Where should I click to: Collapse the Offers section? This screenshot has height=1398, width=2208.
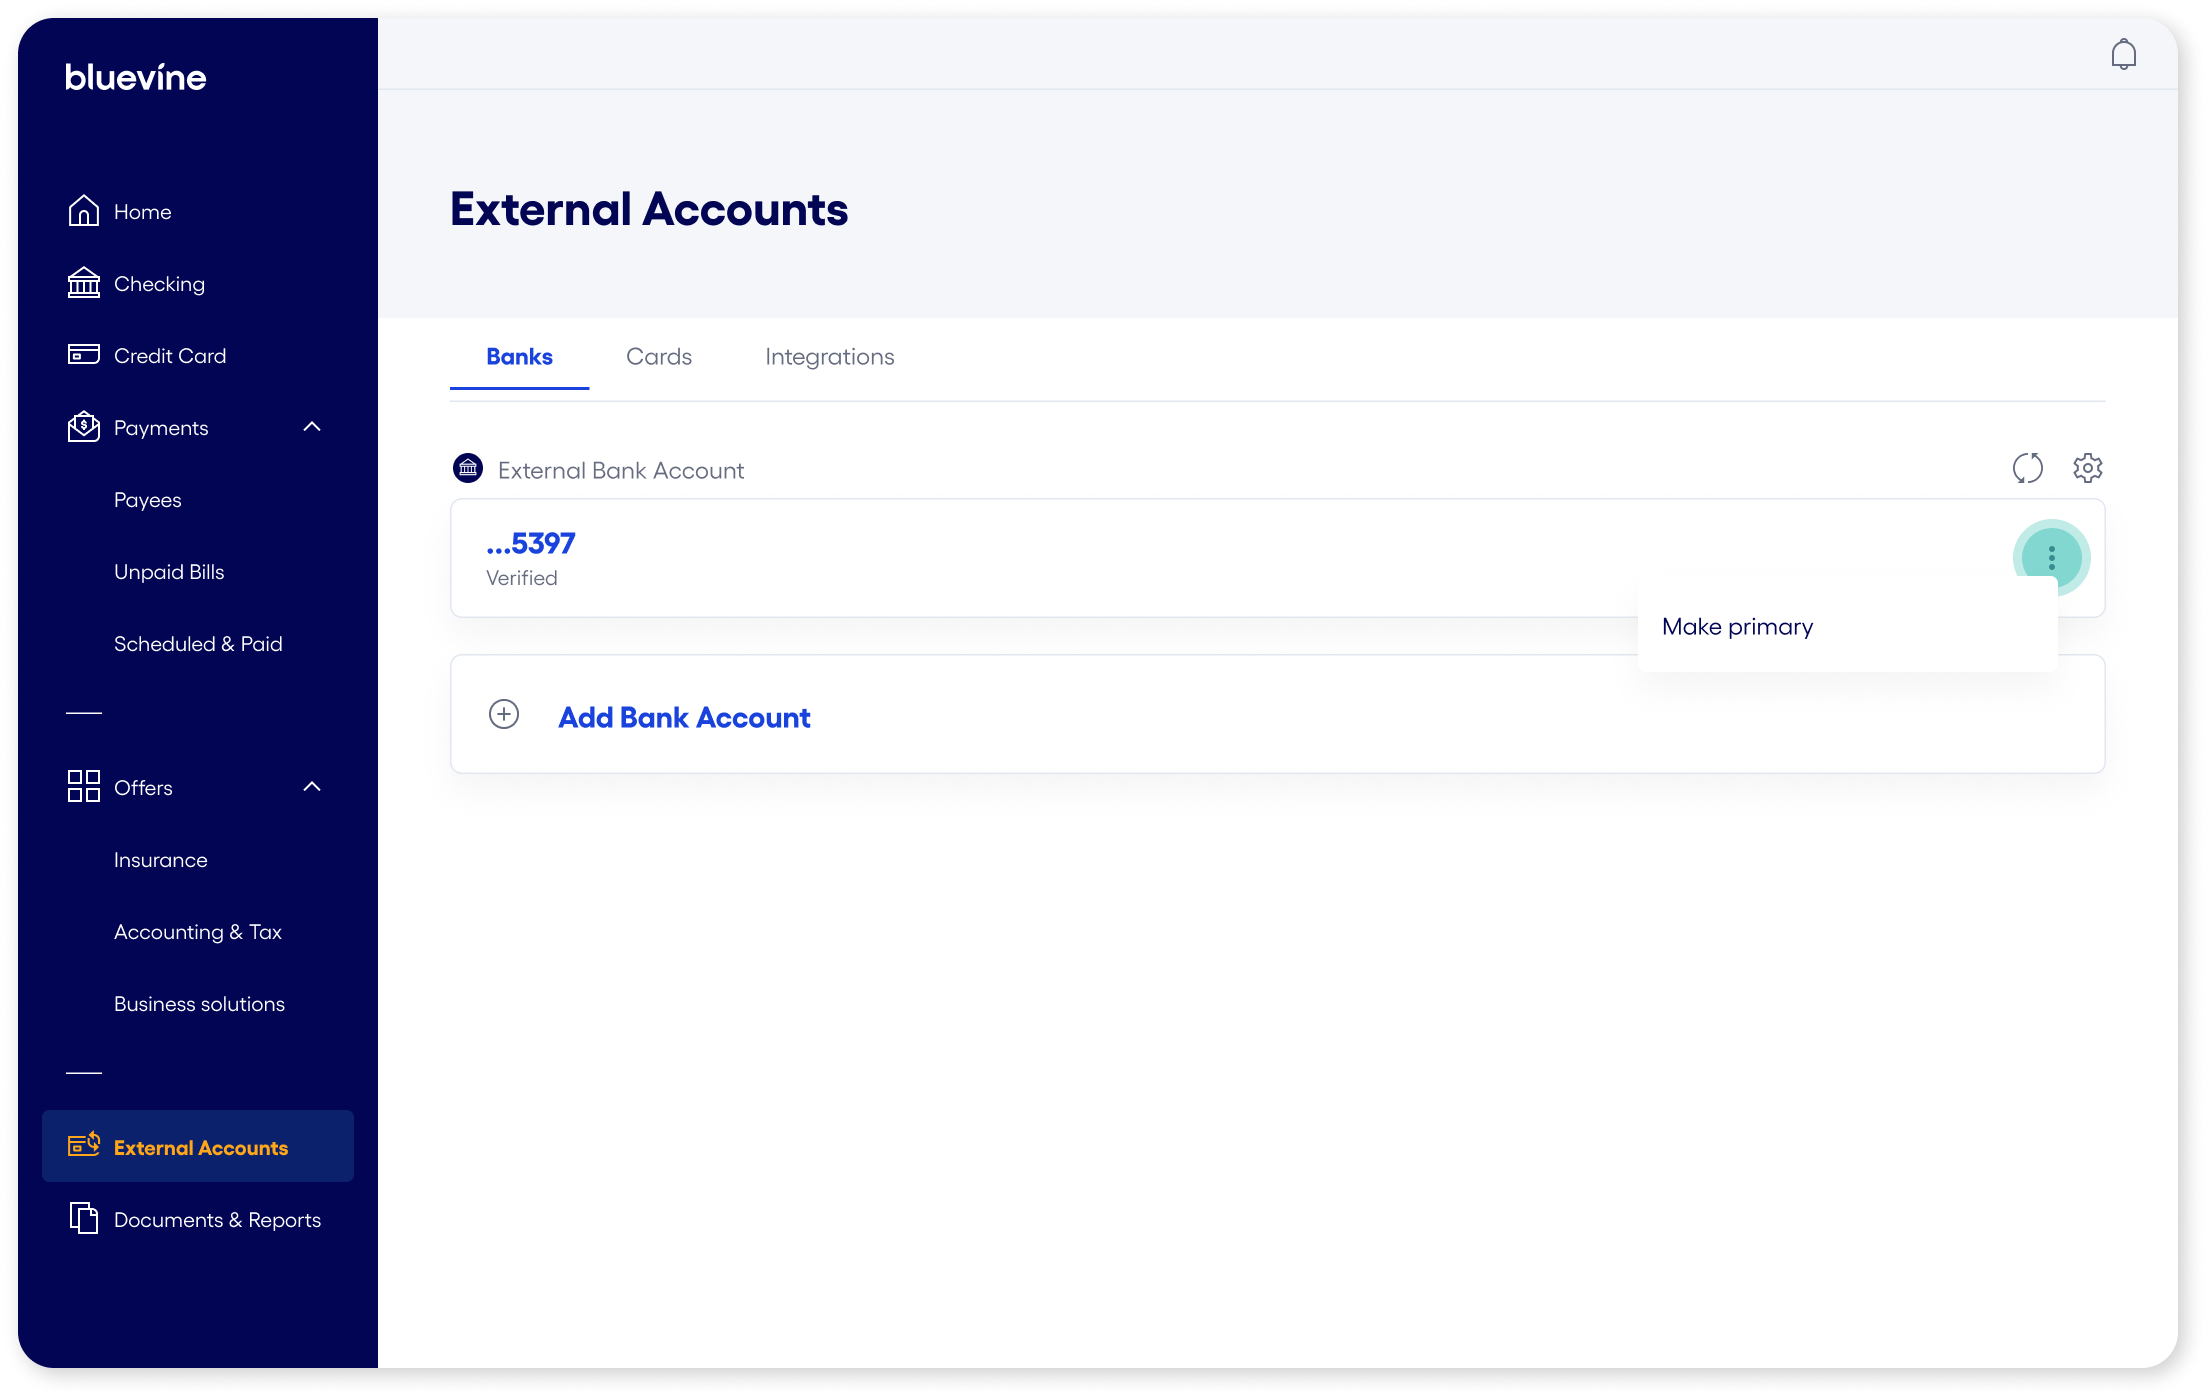coord(312,787)
